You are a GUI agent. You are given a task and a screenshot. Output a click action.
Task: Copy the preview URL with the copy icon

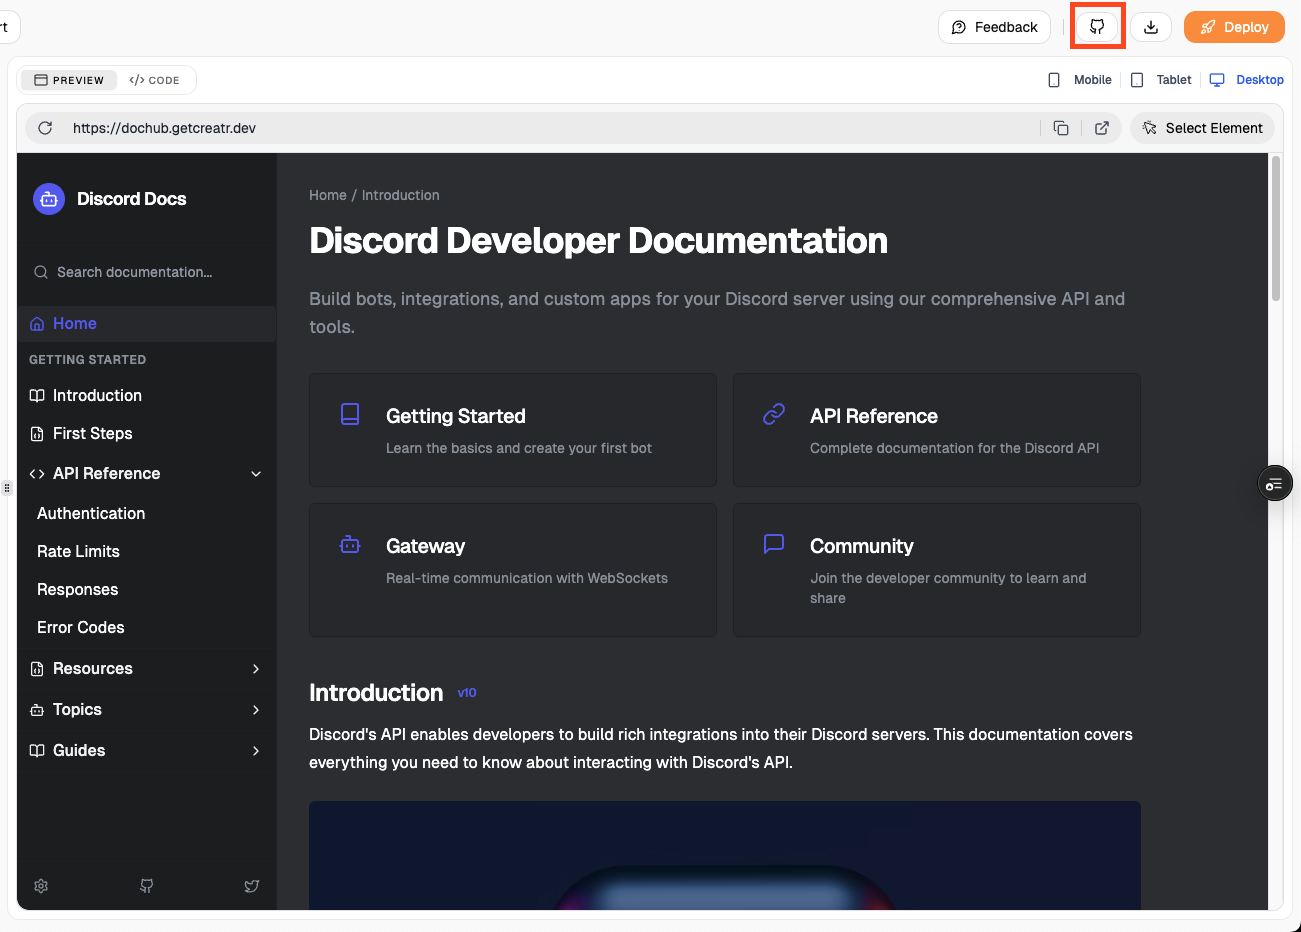pos(1061,128)
